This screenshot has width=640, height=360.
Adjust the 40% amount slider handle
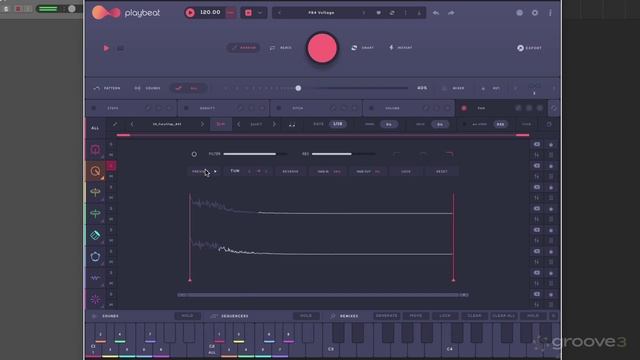(298, 88)
